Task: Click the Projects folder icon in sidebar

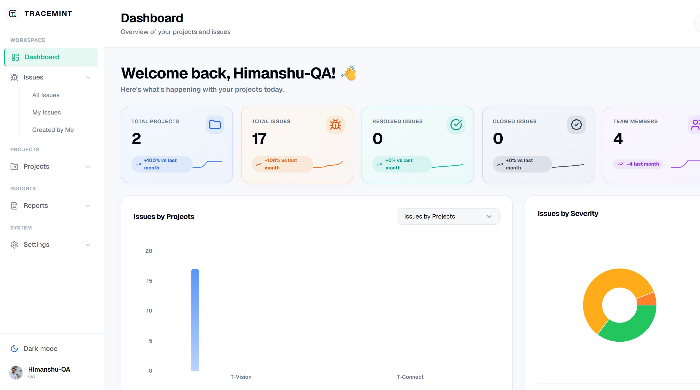Action: (14, 166)
